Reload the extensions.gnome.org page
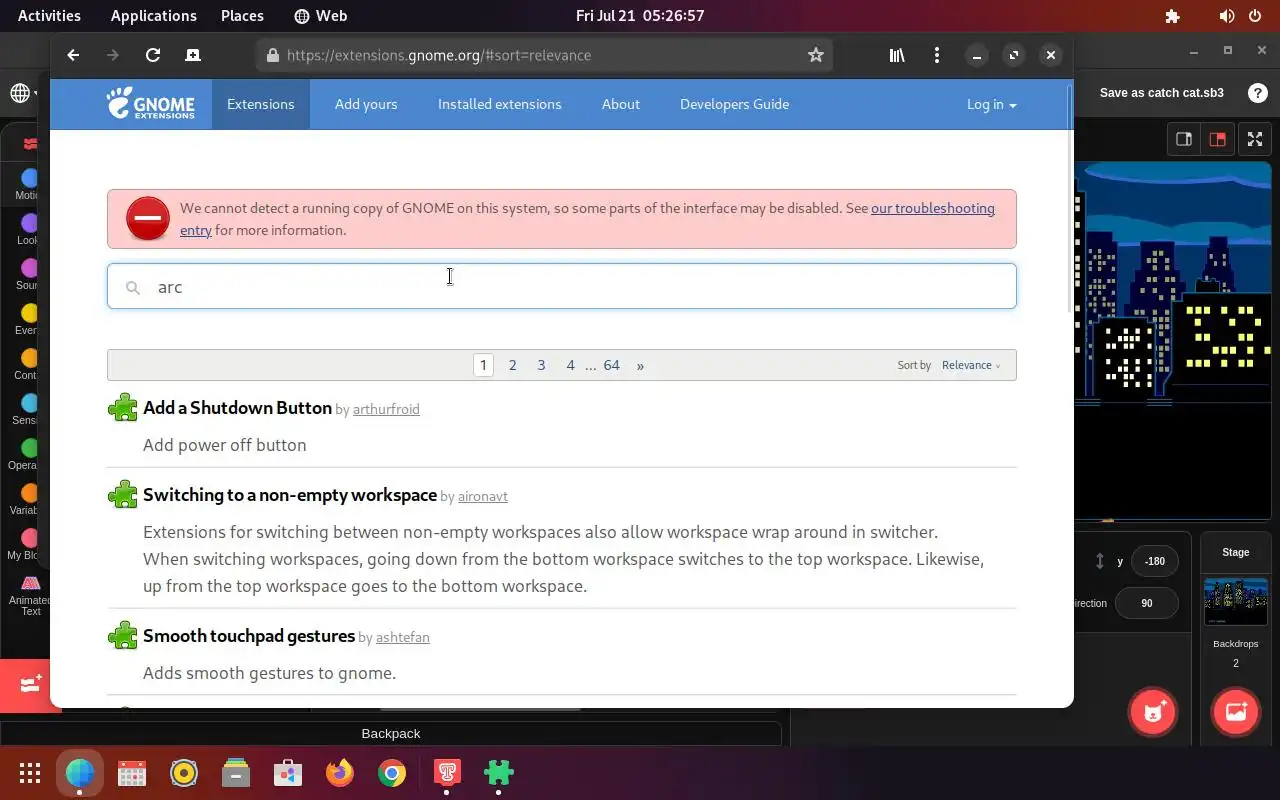Screen dimensions: 1280x800 [x=153, y=55]
